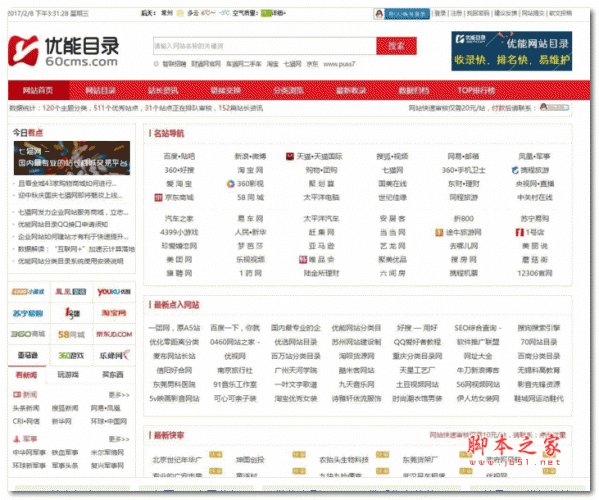Viewport: 599px width, 500px height.
Task: Open the 七迎网 featured news image
Action: click(72, 158)
